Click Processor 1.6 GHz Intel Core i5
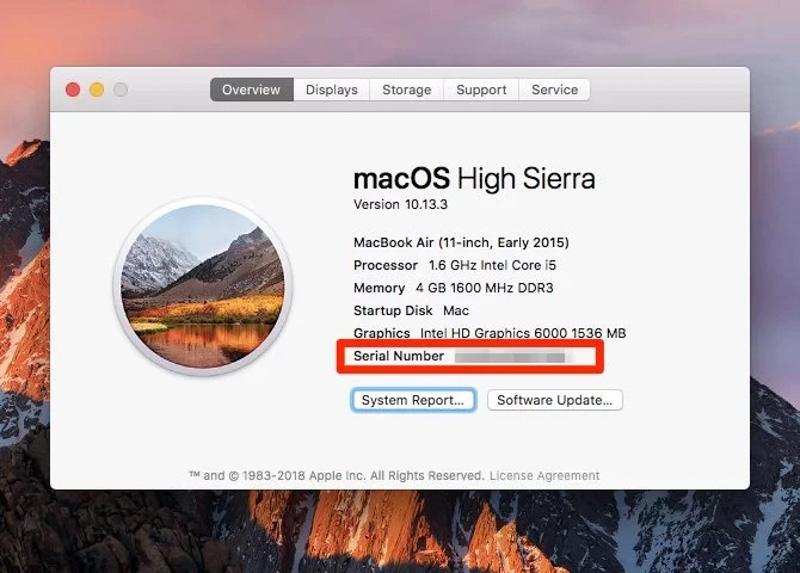The image size is (800, 573). 455,265
